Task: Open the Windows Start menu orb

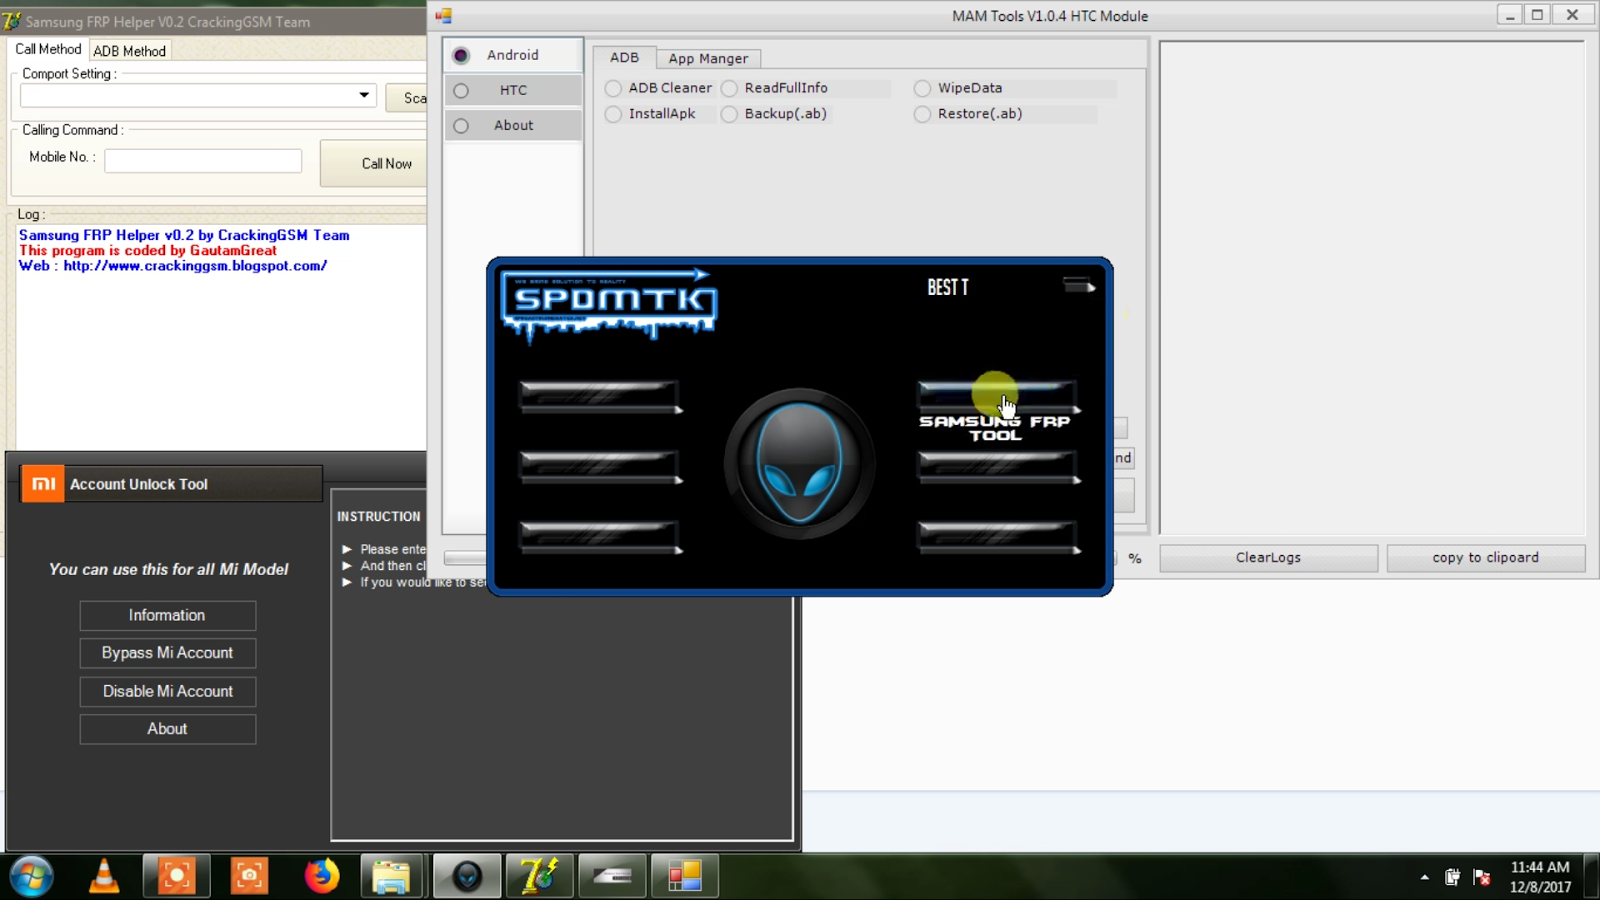Action: (x=32, y=876)
